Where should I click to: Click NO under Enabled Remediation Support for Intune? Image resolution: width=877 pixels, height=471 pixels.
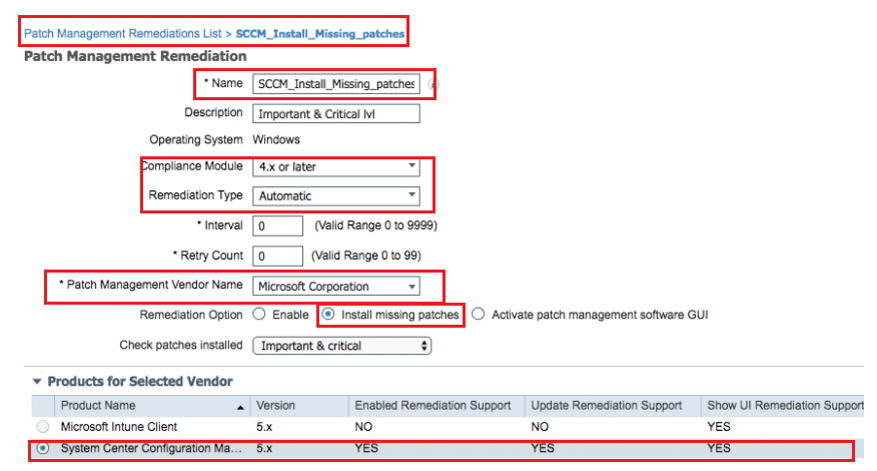point(364,427)
